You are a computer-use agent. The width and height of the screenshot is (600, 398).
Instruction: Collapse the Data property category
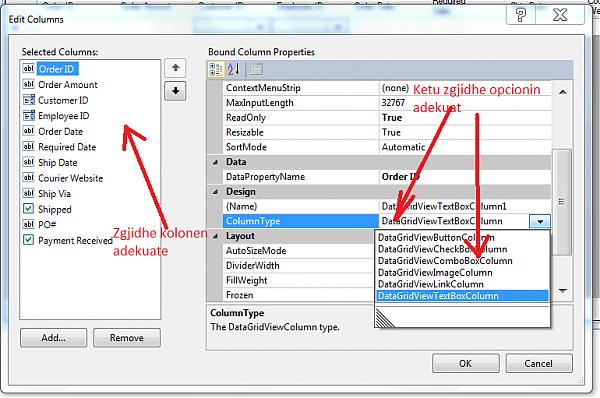click(x=215, y=162)
